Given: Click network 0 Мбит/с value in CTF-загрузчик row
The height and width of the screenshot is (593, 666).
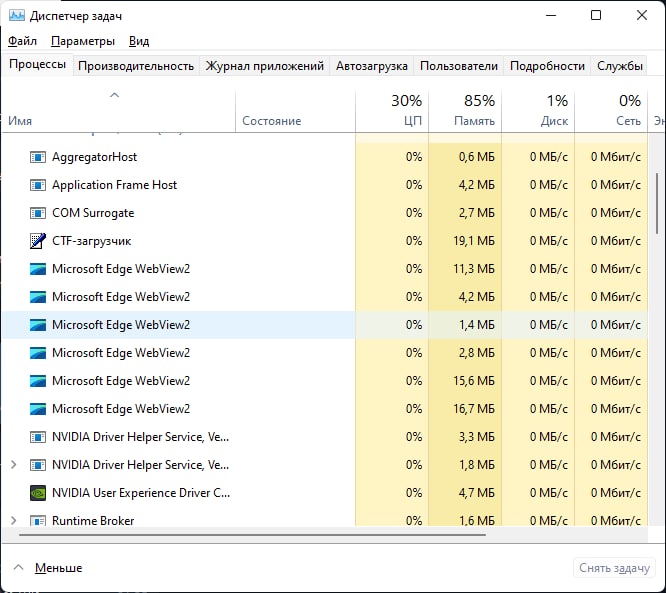Looking at the screenshot, I should [x=616, y=241].
